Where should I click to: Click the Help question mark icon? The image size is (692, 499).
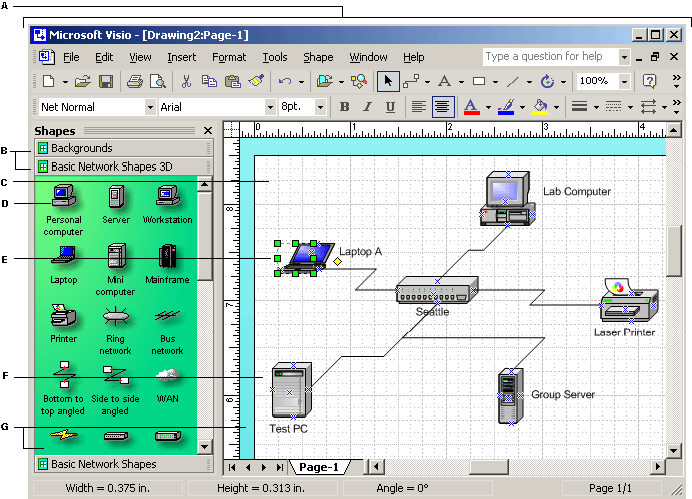[x=649, y=81]
